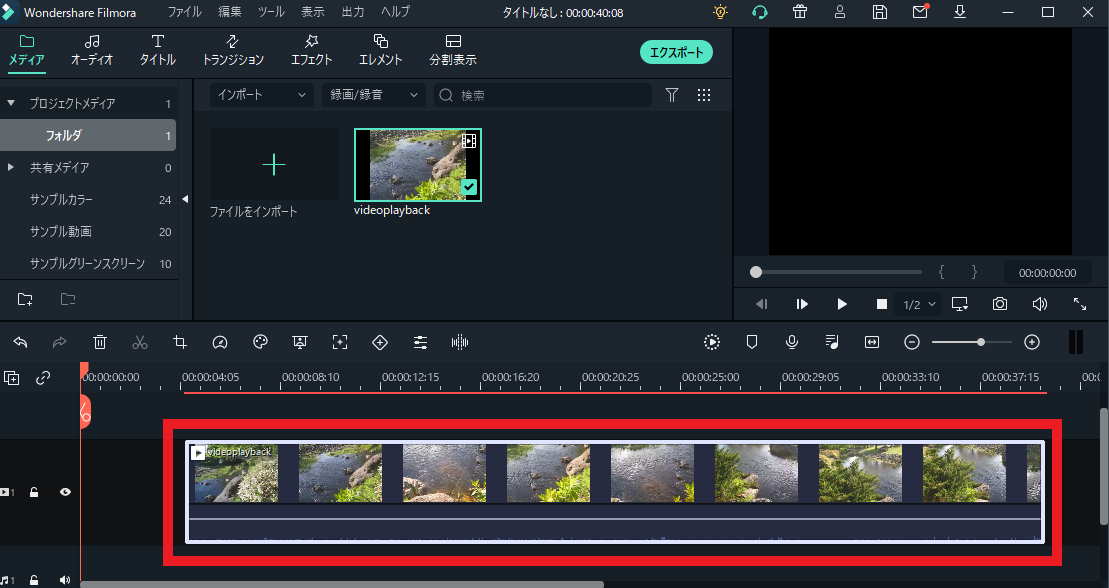Screen dimensions: 1109x588
Task: Enter fullscreen preview
Action: [1080, 304]
